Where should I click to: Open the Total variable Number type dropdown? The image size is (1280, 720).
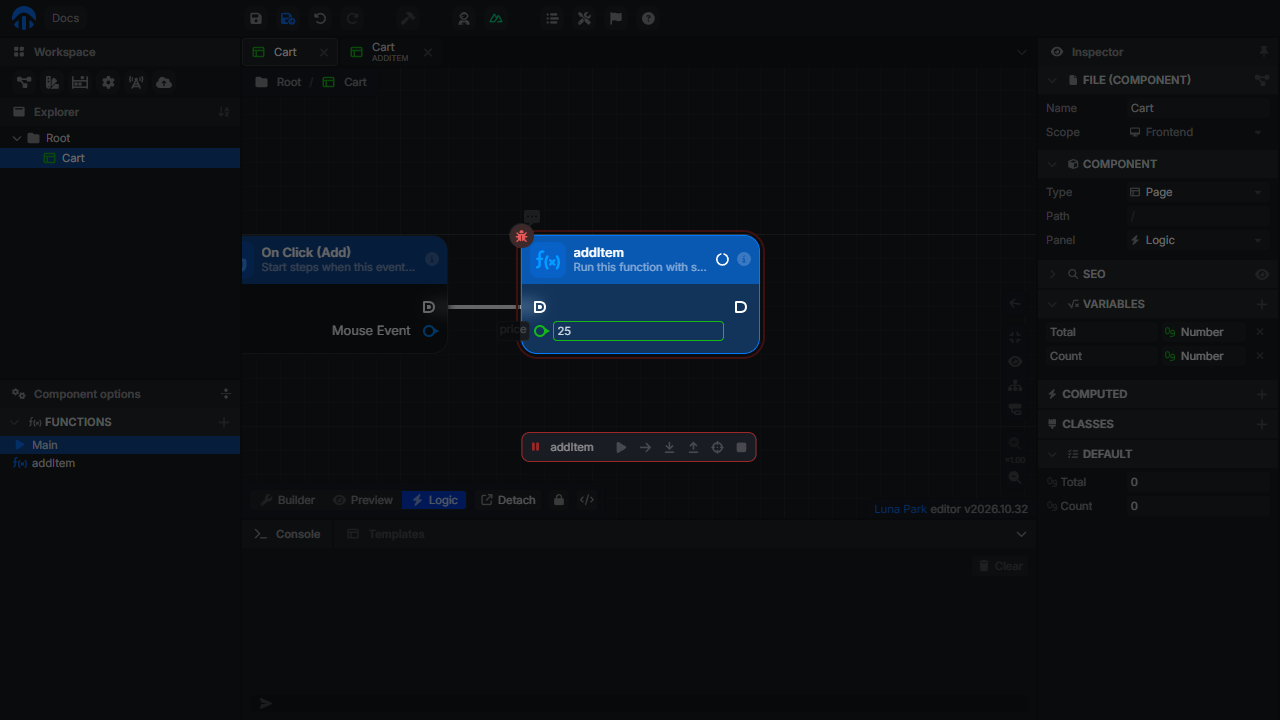[x=1203, y=332]
